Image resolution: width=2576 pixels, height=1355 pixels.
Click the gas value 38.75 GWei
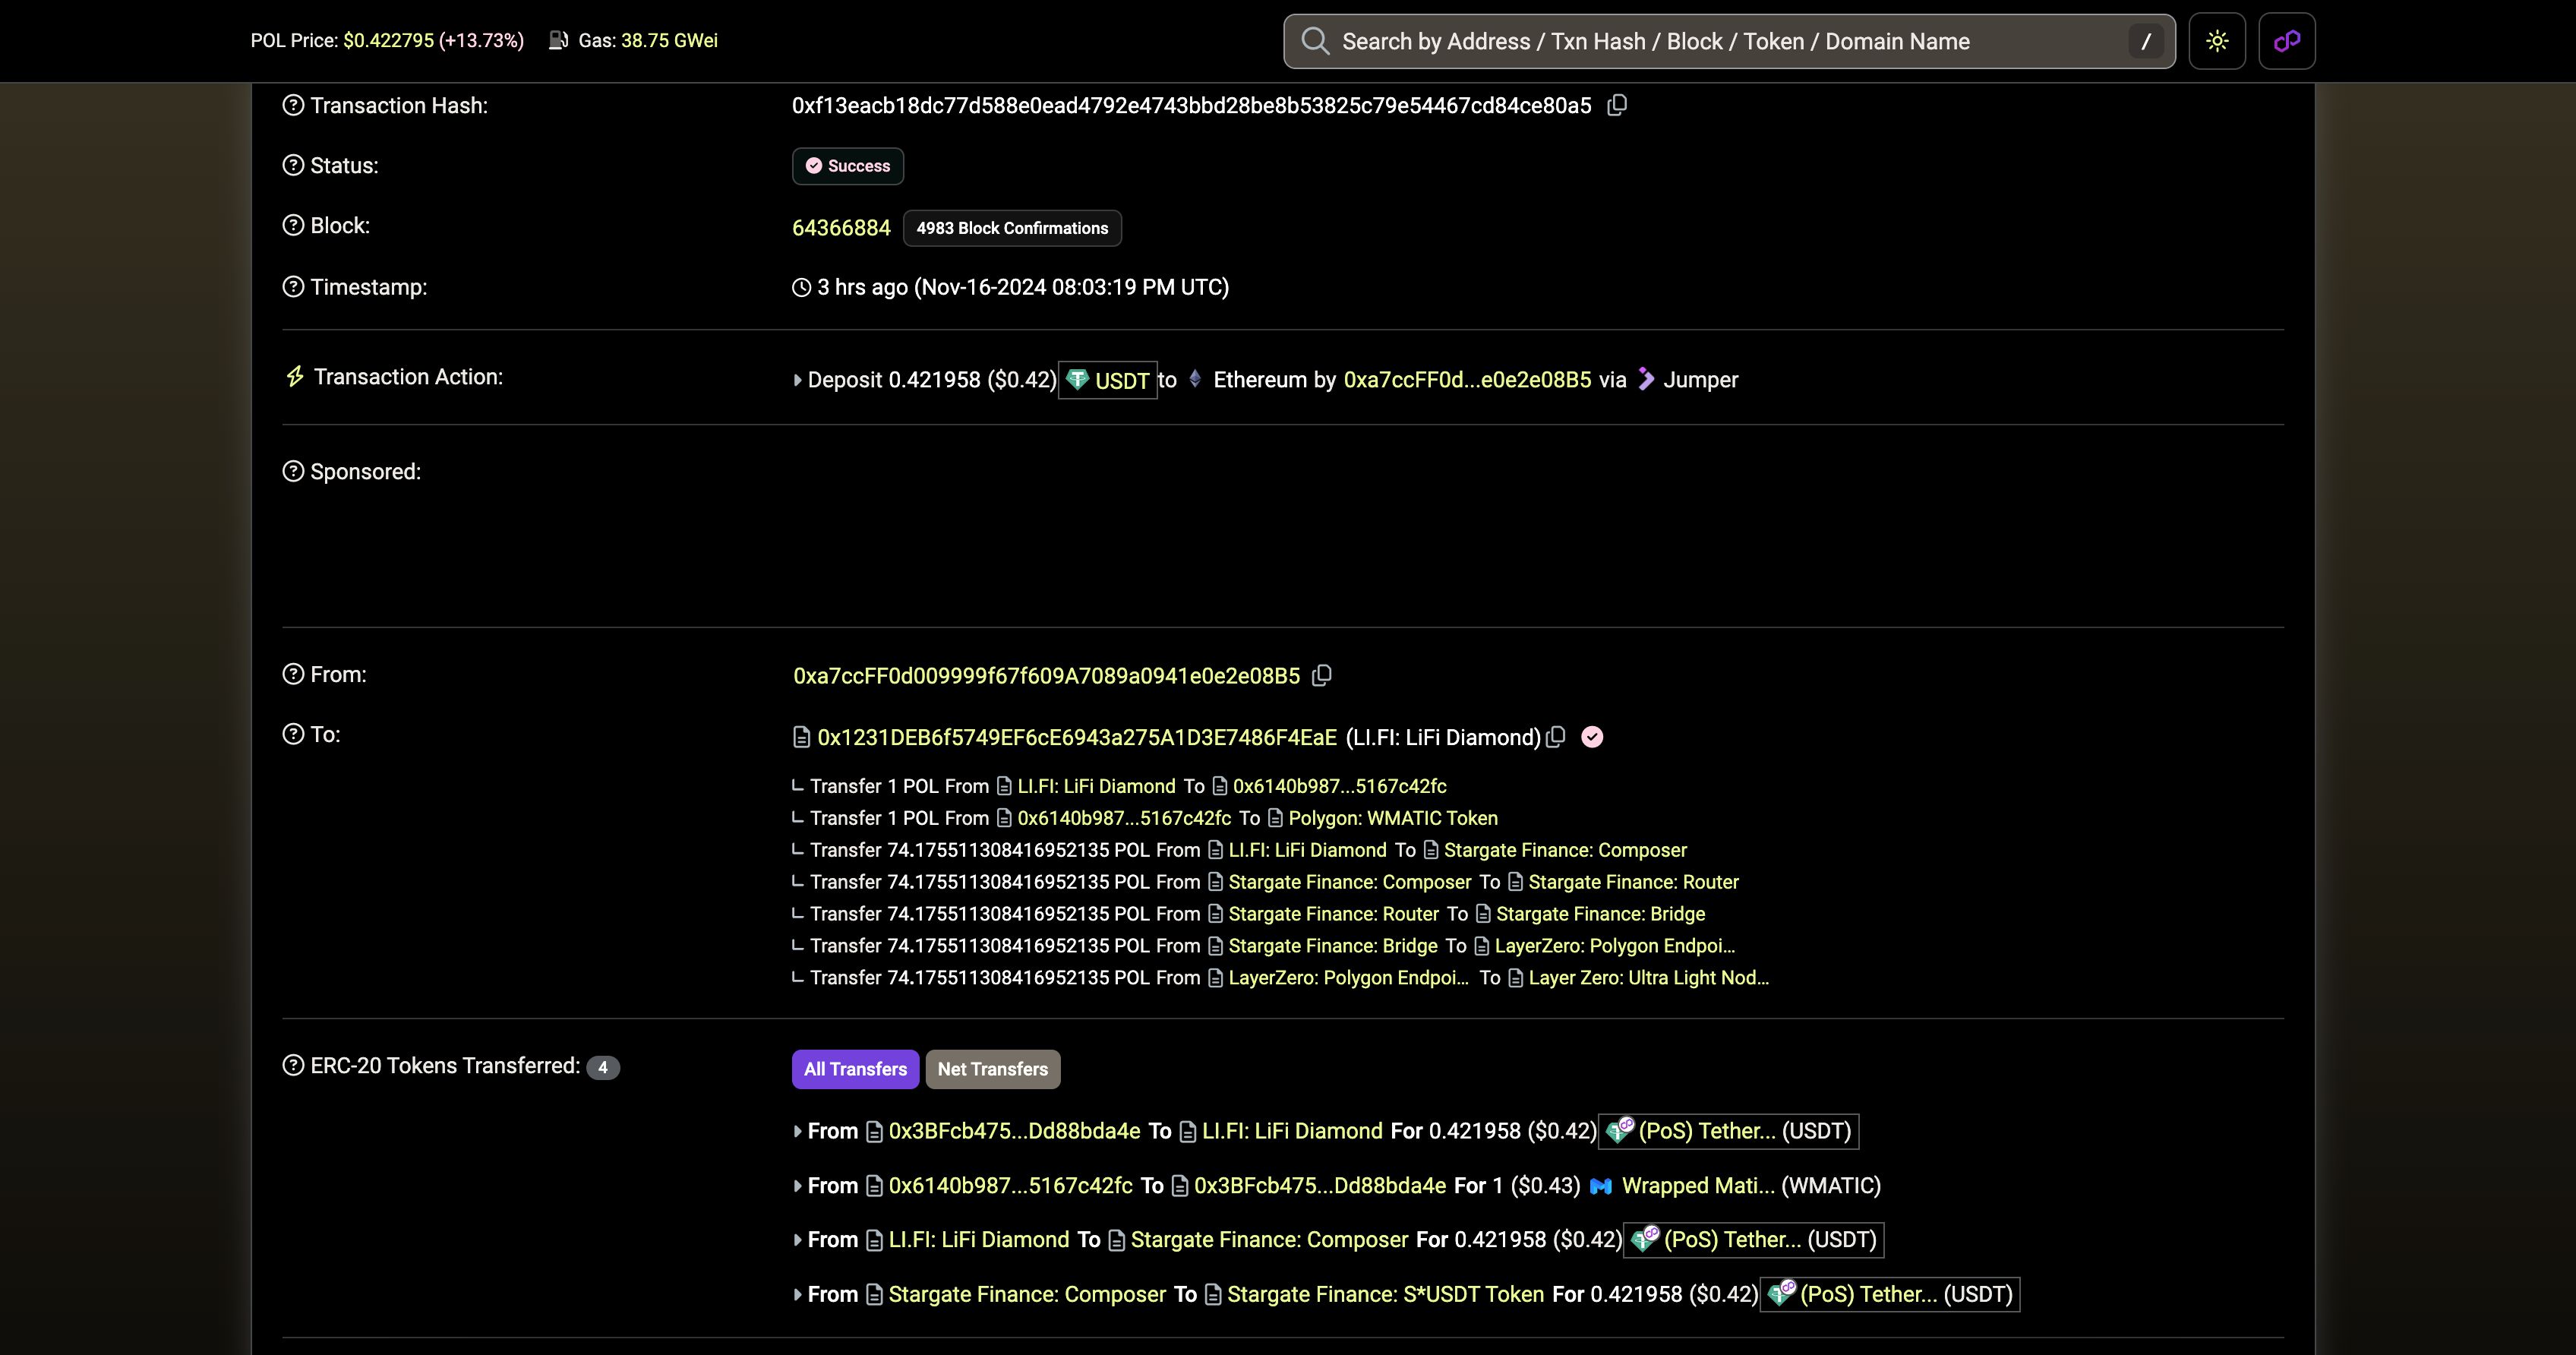coord(669,41)
